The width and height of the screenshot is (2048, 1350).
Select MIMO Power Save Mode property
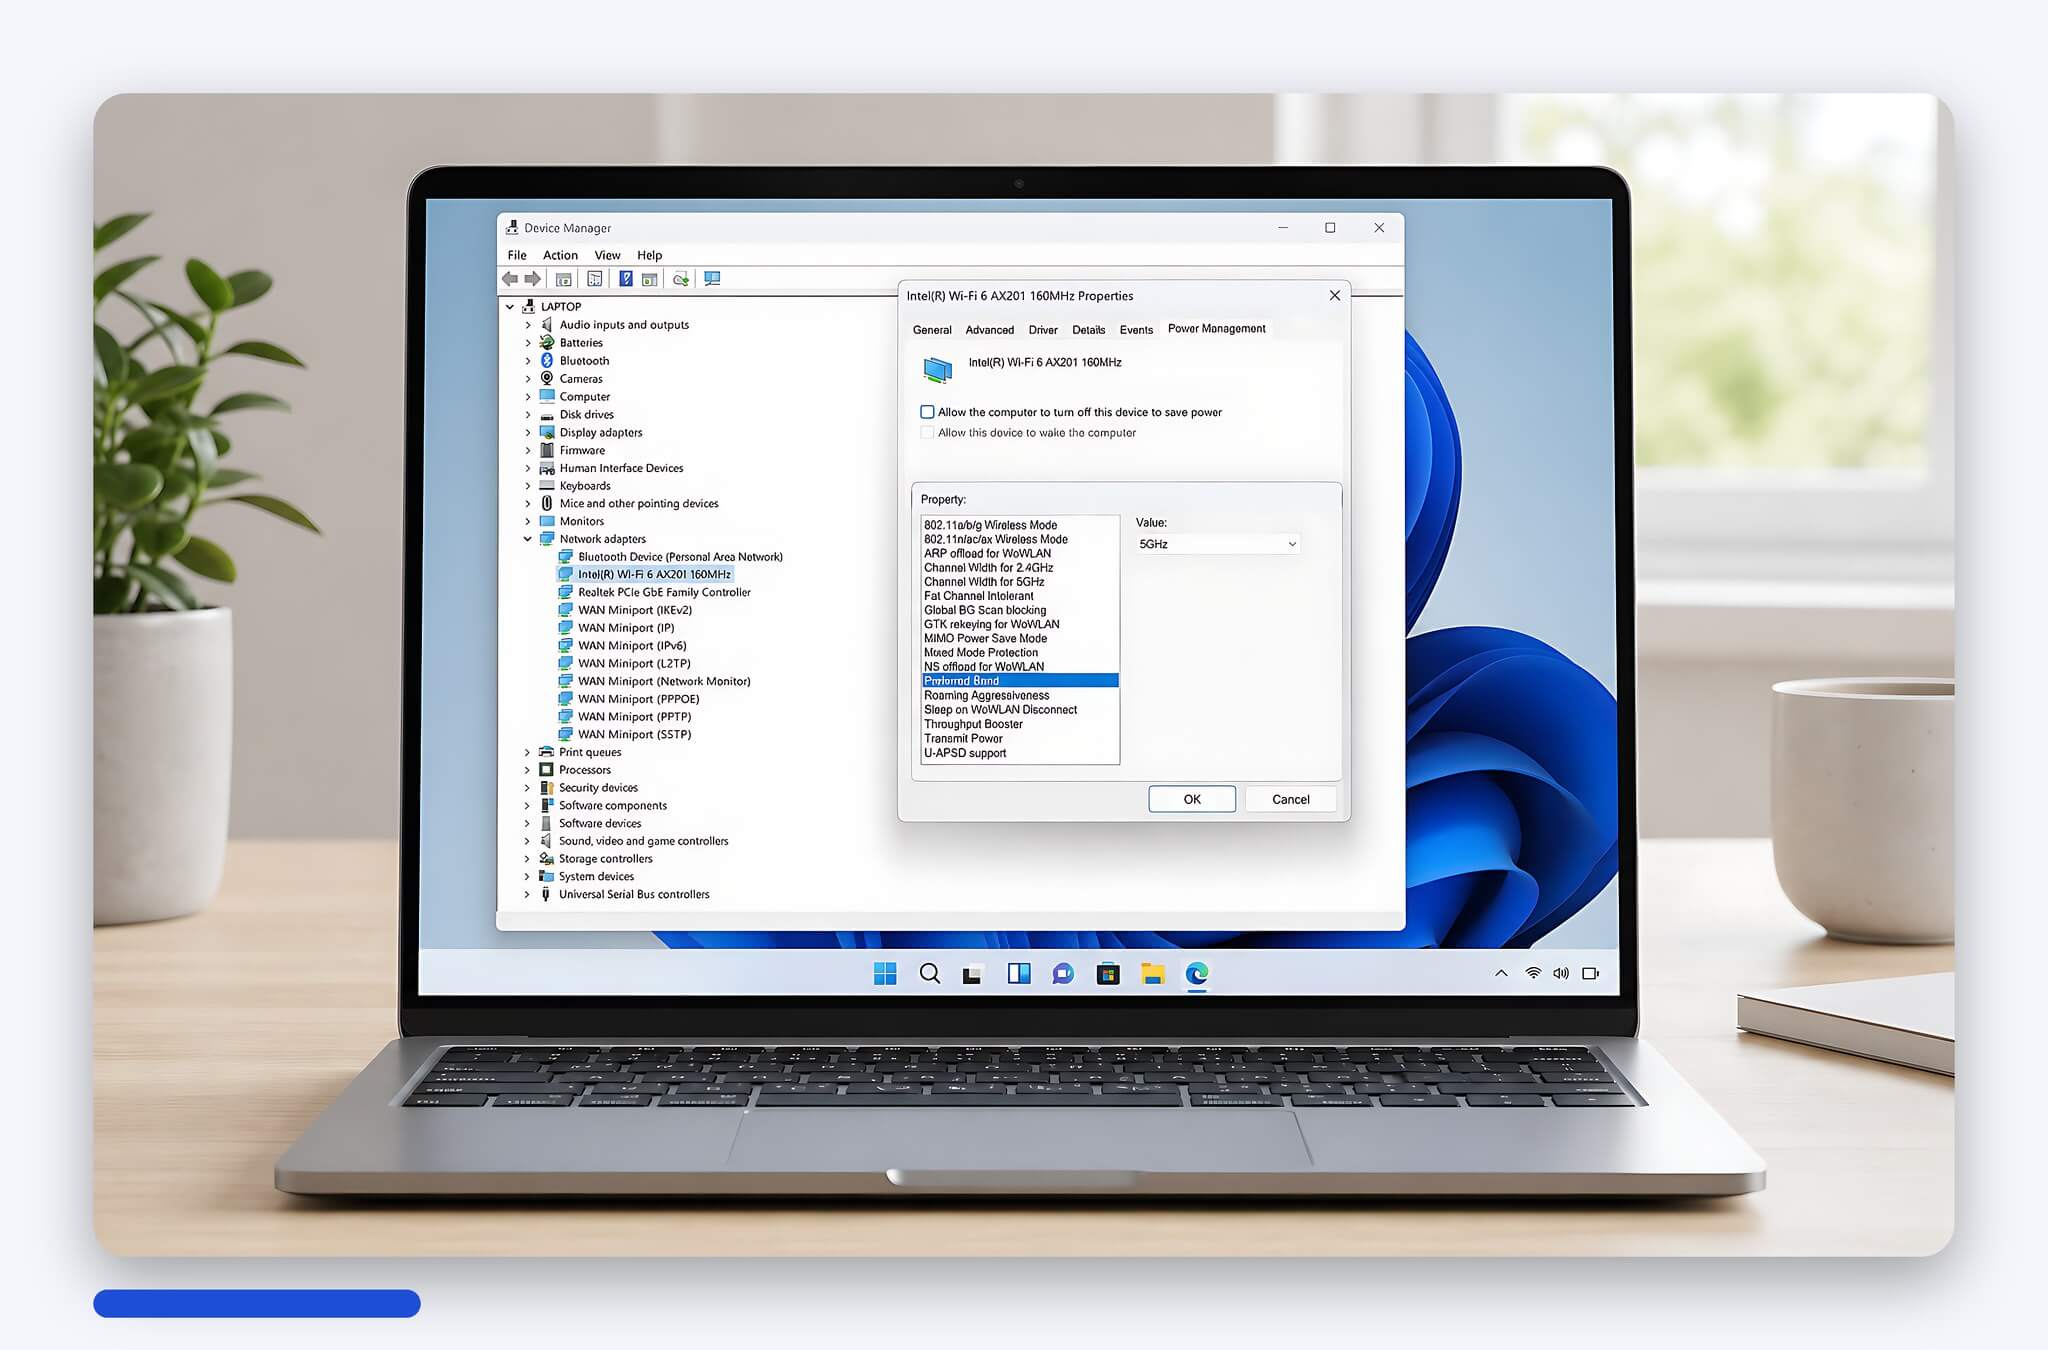1019,639
